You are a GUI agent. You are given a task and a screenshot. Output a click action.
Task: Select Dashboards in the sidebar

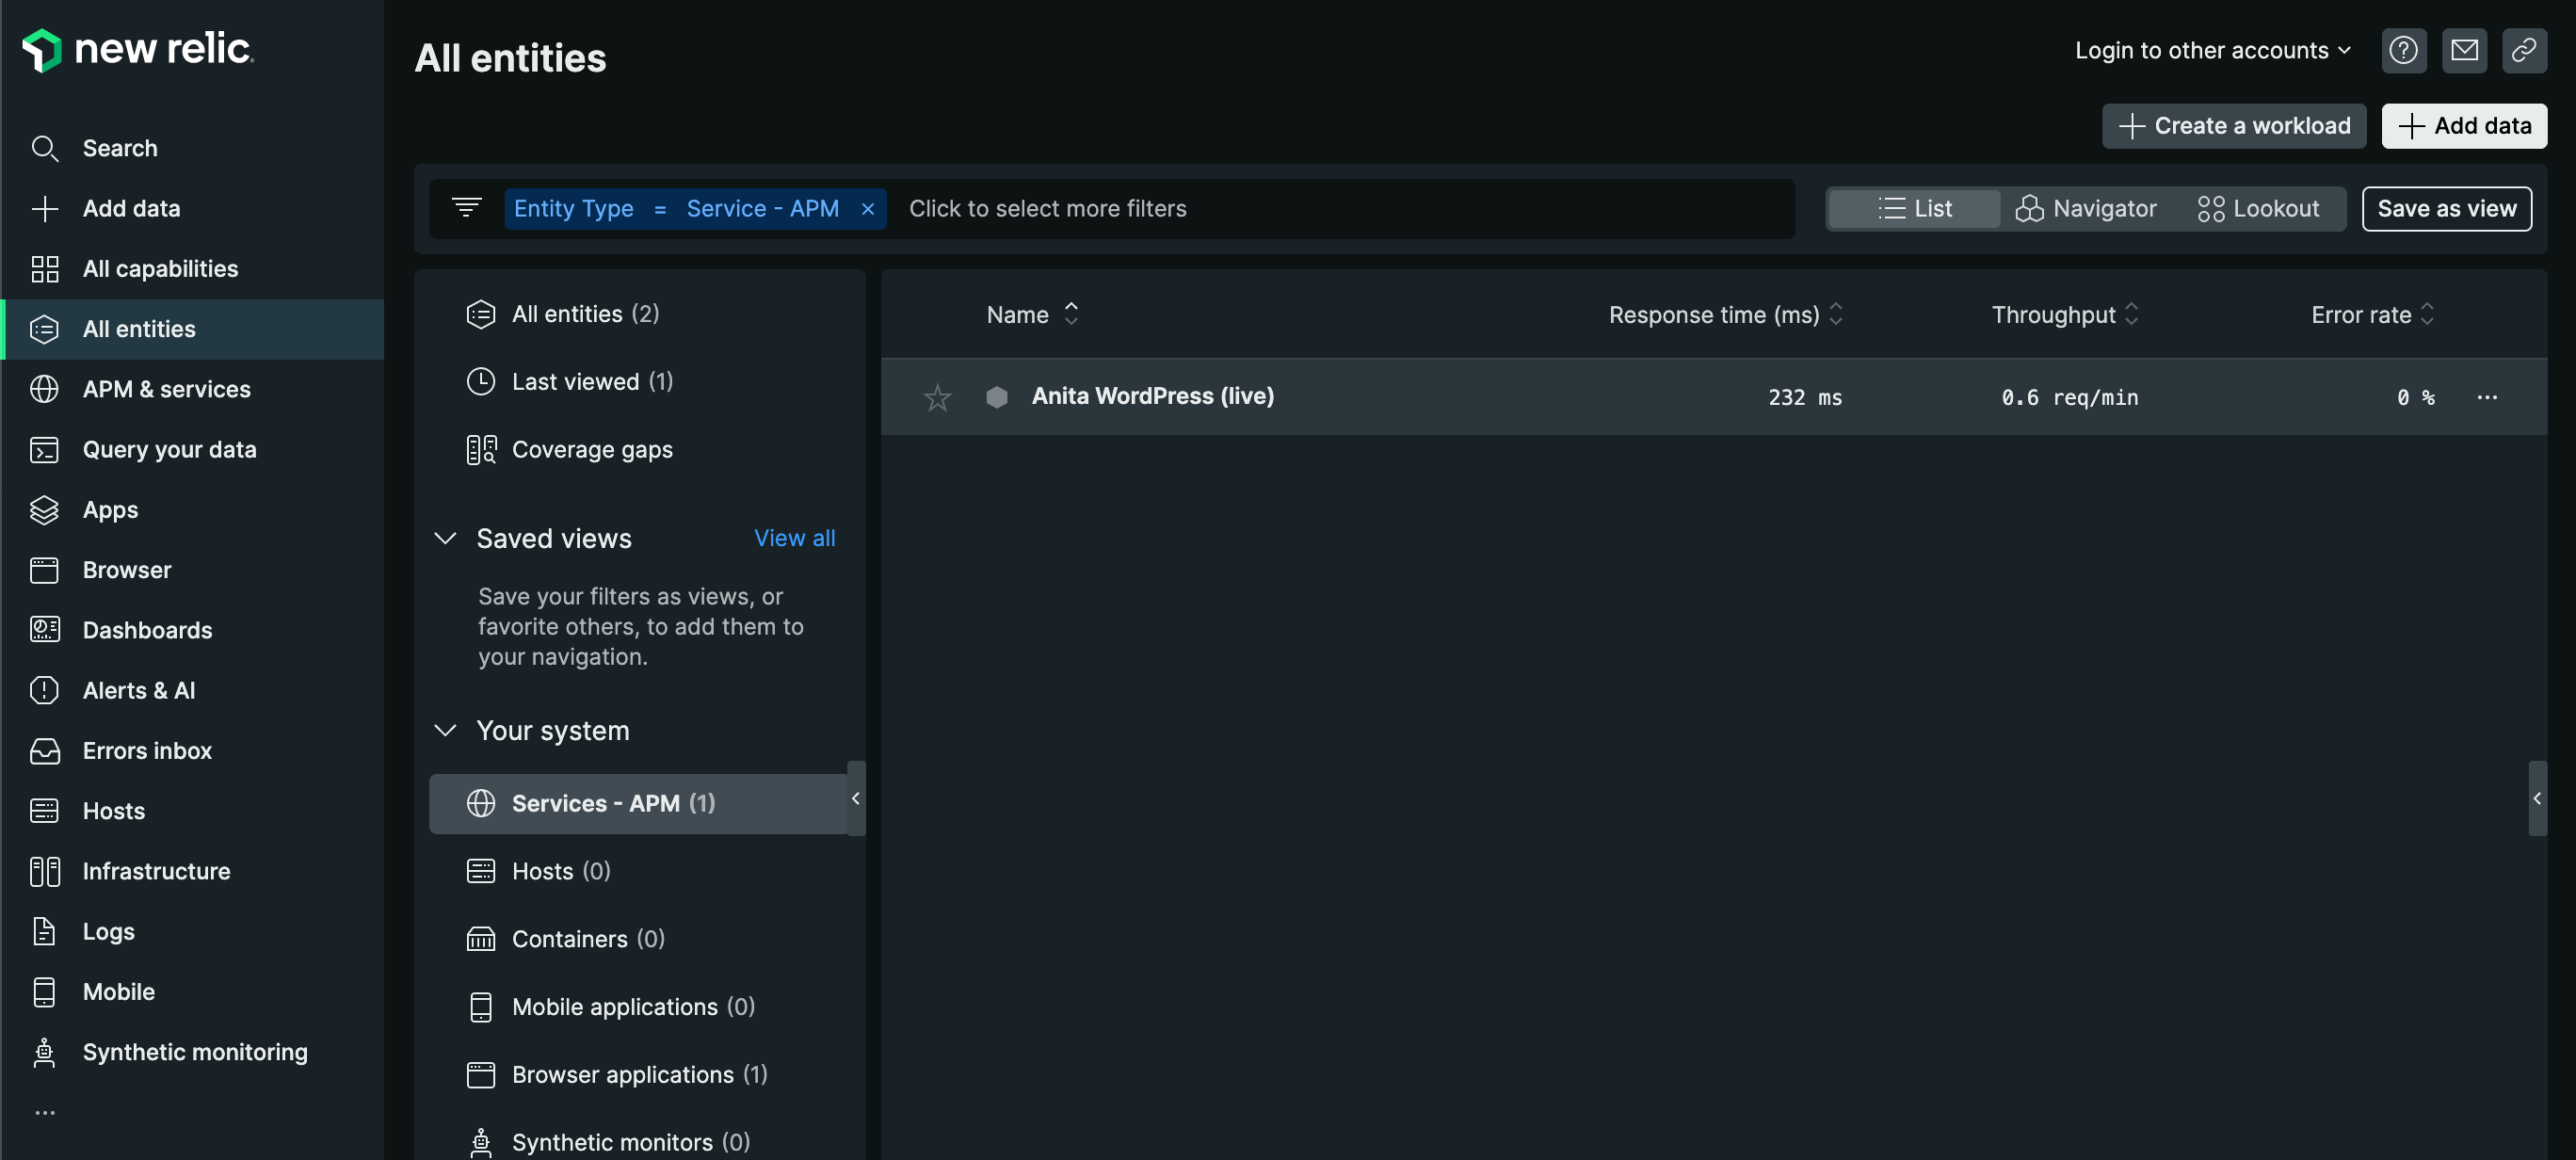(x=146, y=630)
